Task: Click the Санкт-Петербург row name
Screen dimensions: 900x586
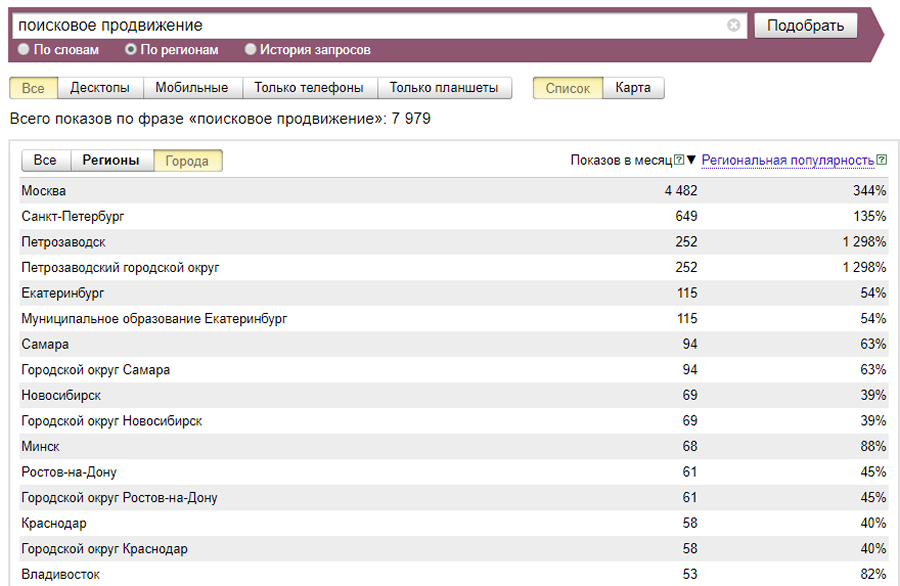Action: [x=73, y=216]
